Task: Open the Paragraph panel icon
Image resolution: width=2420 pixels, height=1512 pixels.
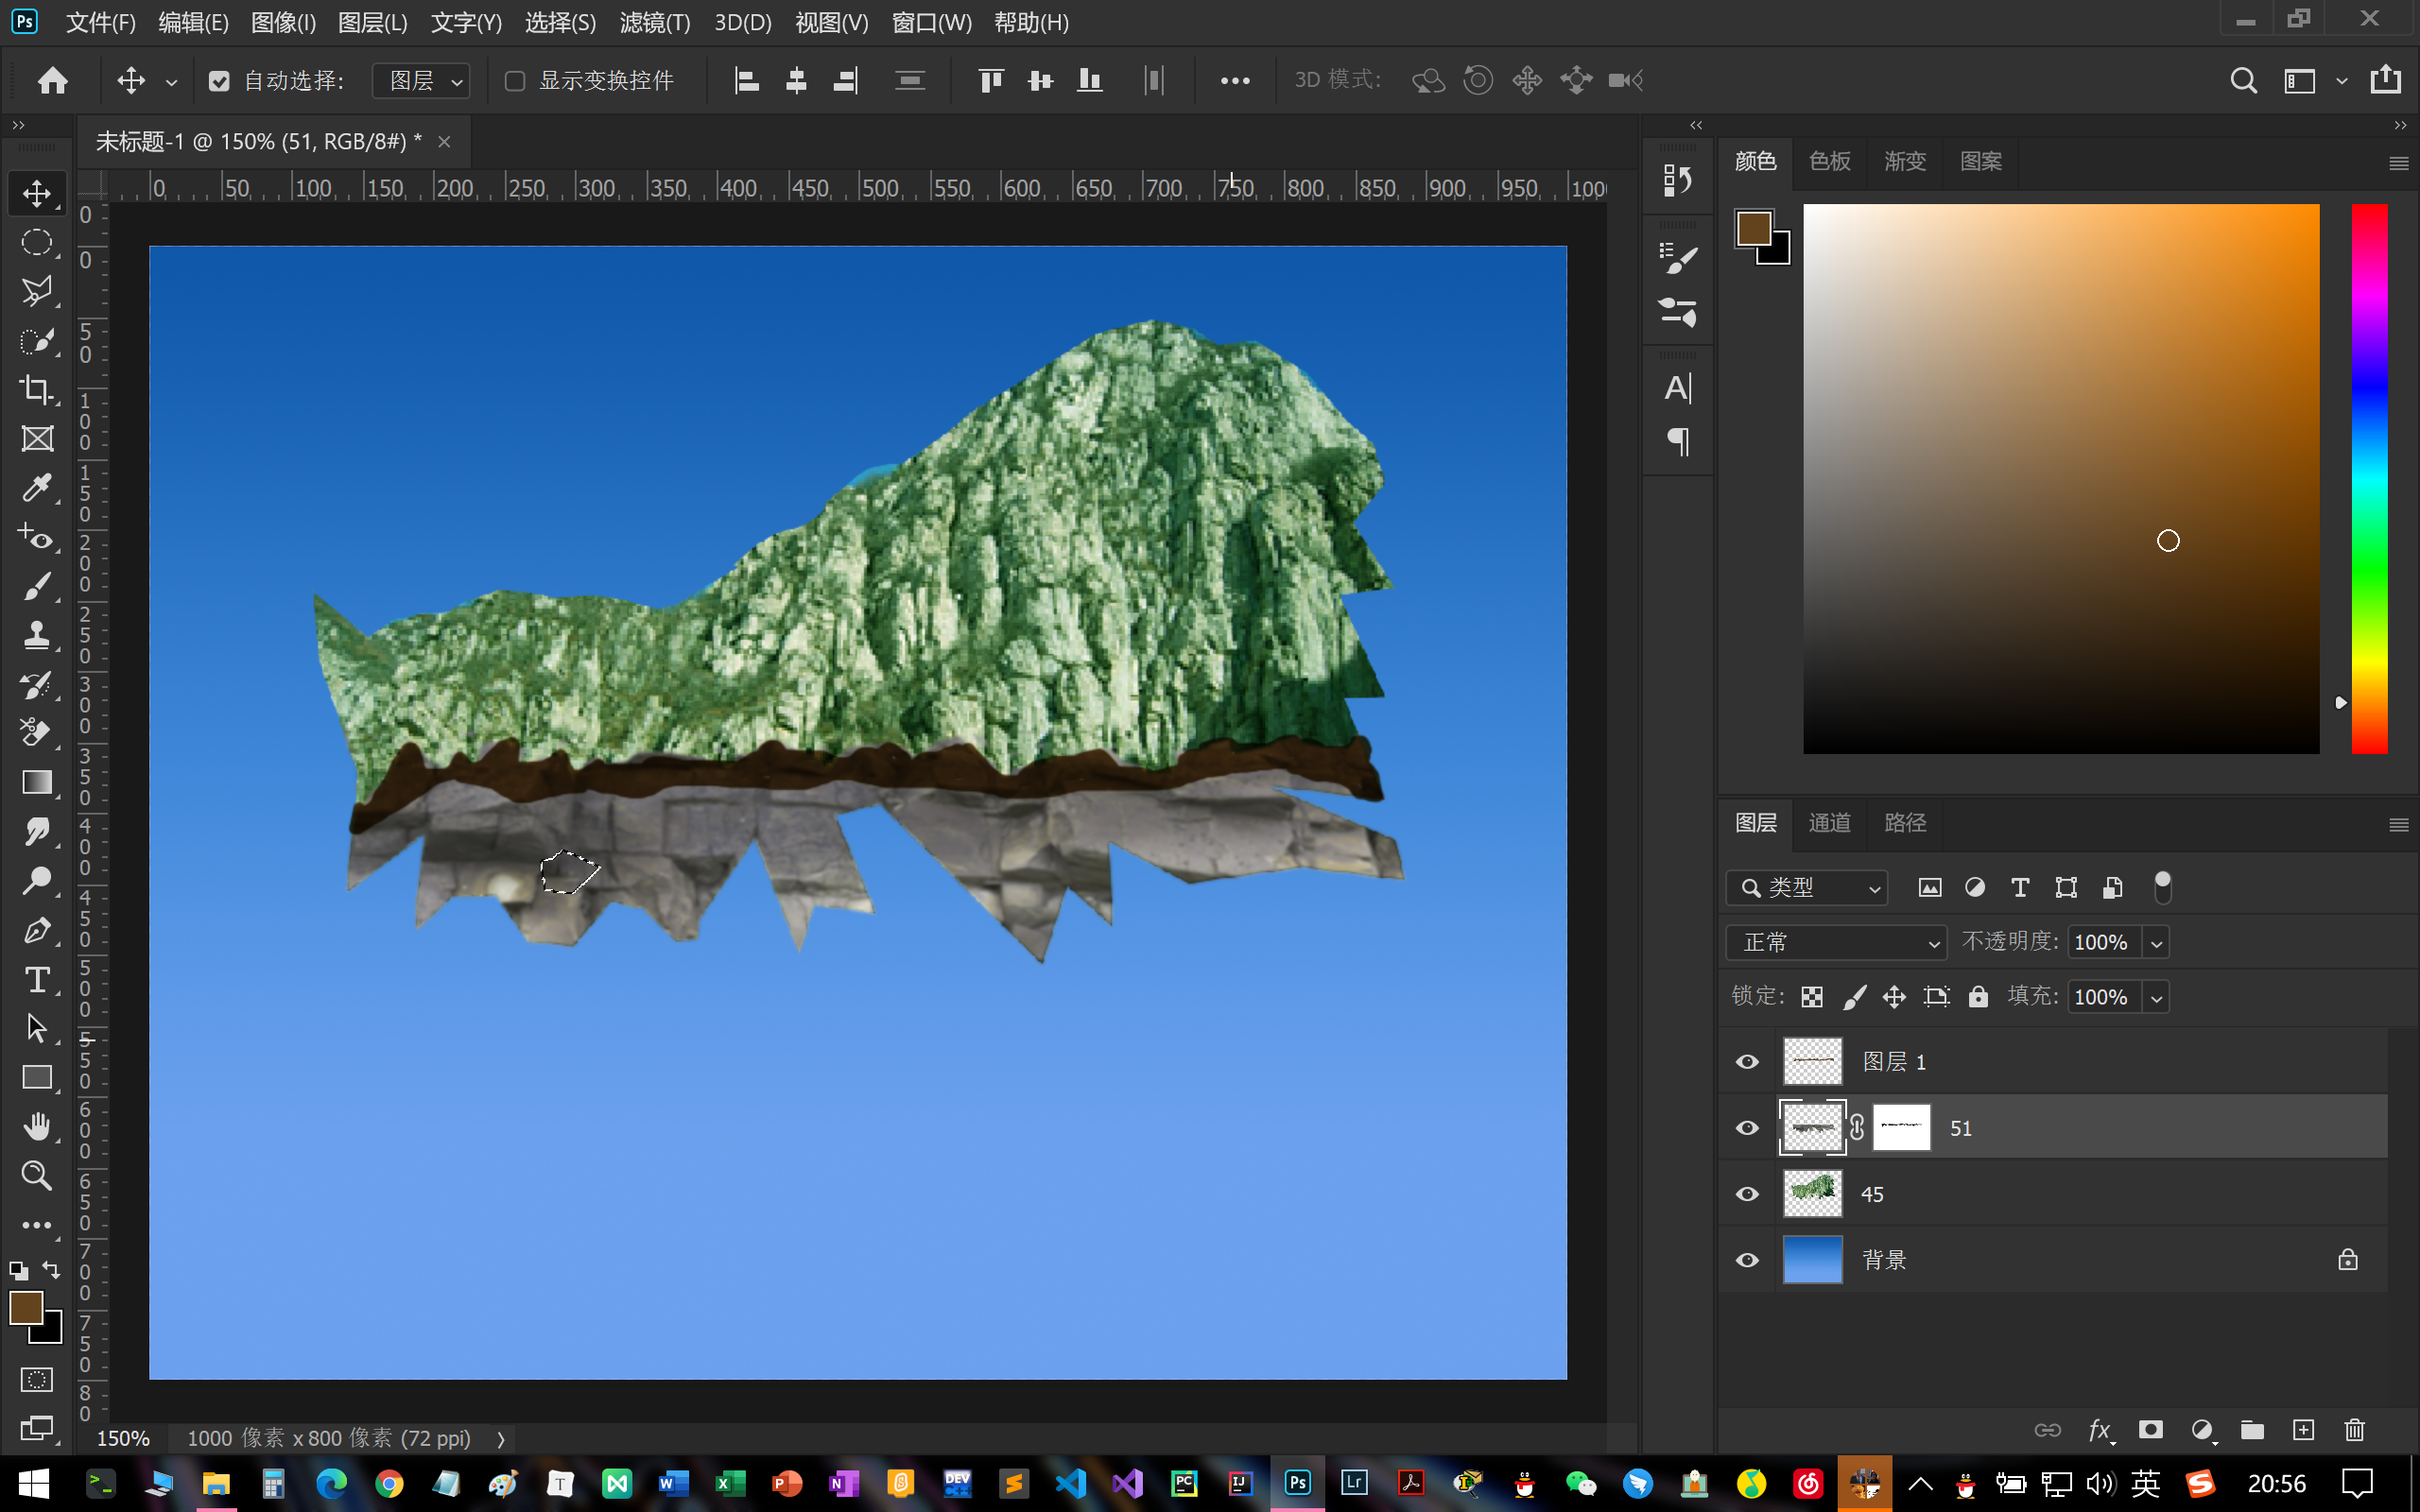Action: pyautogui.click(x=1678, y=441)
